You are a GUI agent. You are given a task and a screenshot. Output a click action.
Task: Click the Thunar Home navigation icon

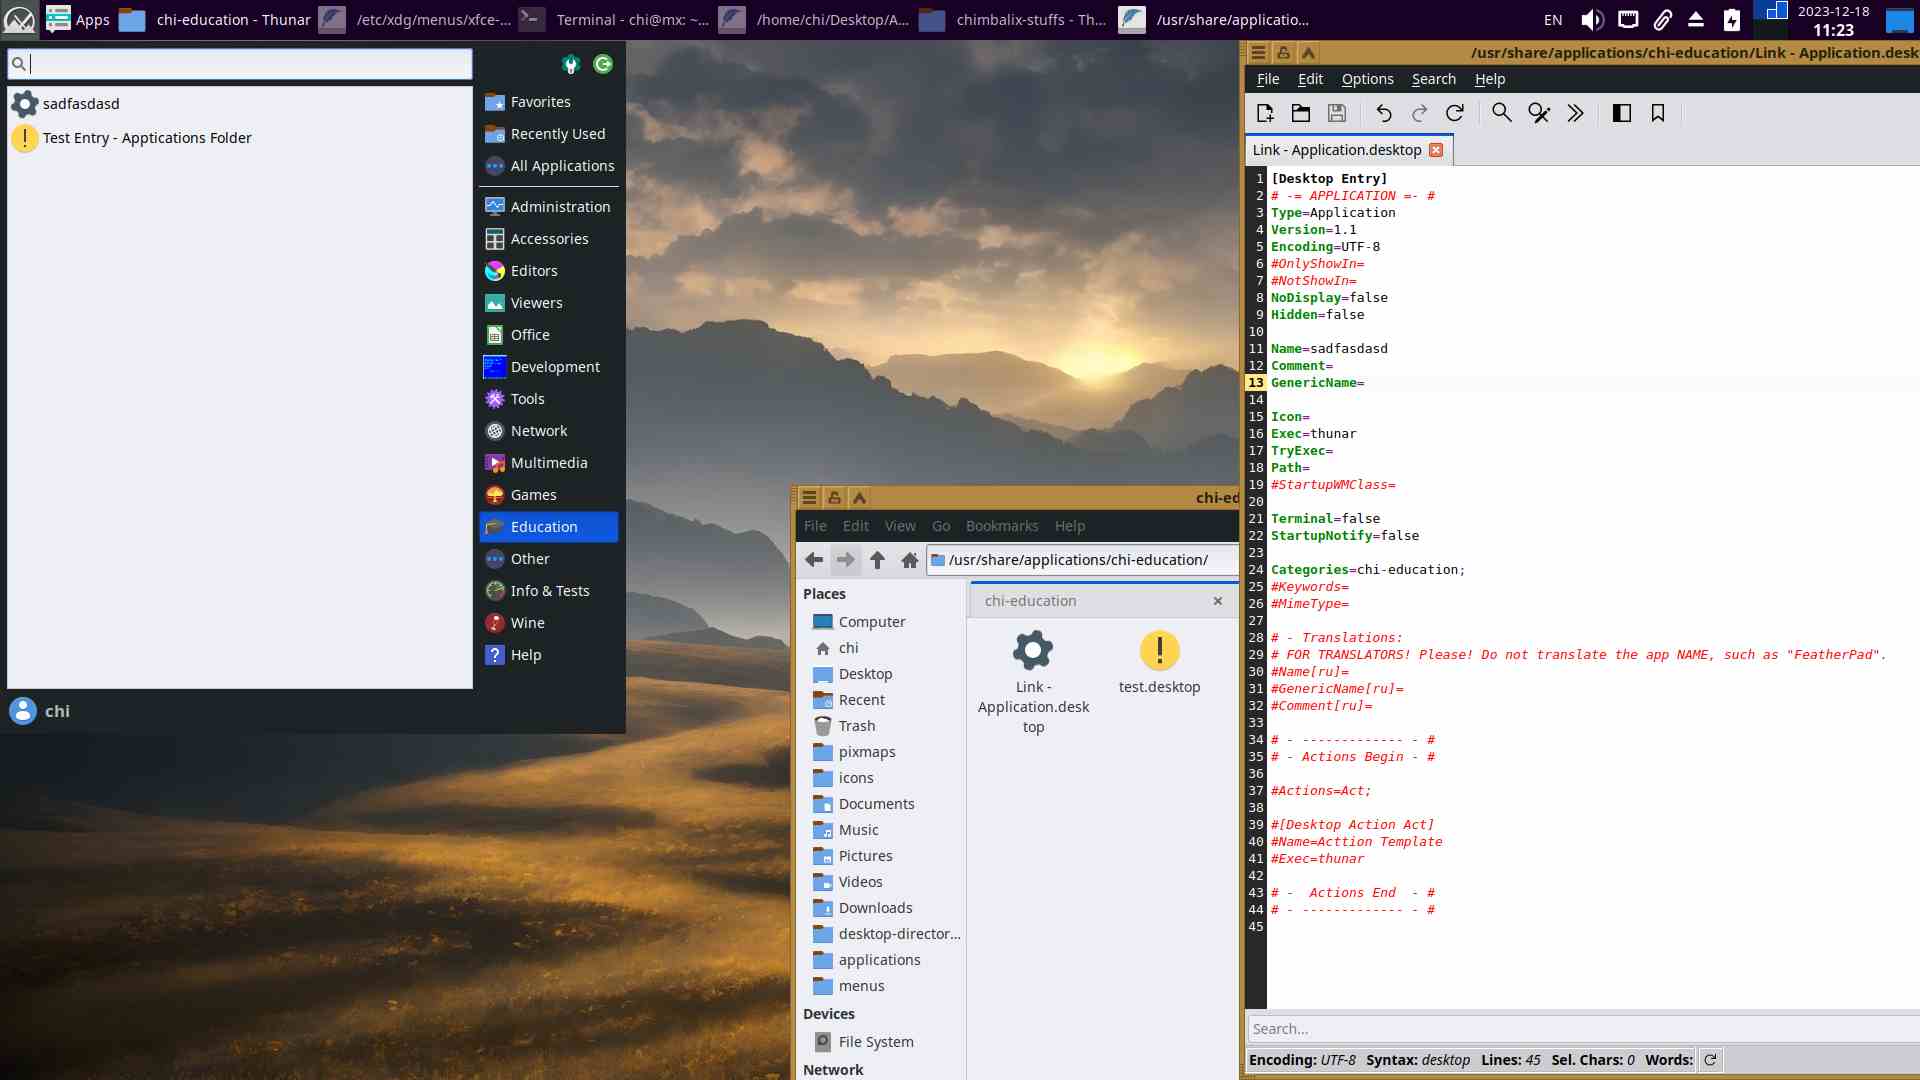point(909,560)
